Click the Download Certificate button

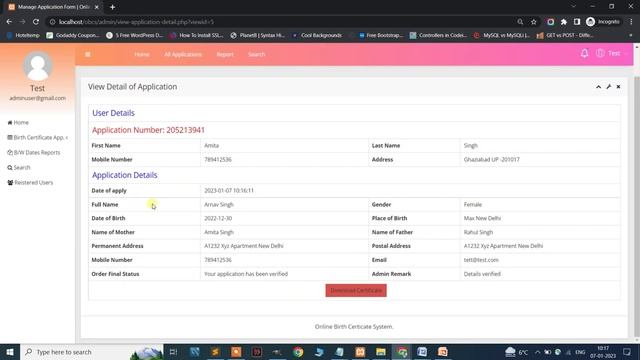coord(356,290)
